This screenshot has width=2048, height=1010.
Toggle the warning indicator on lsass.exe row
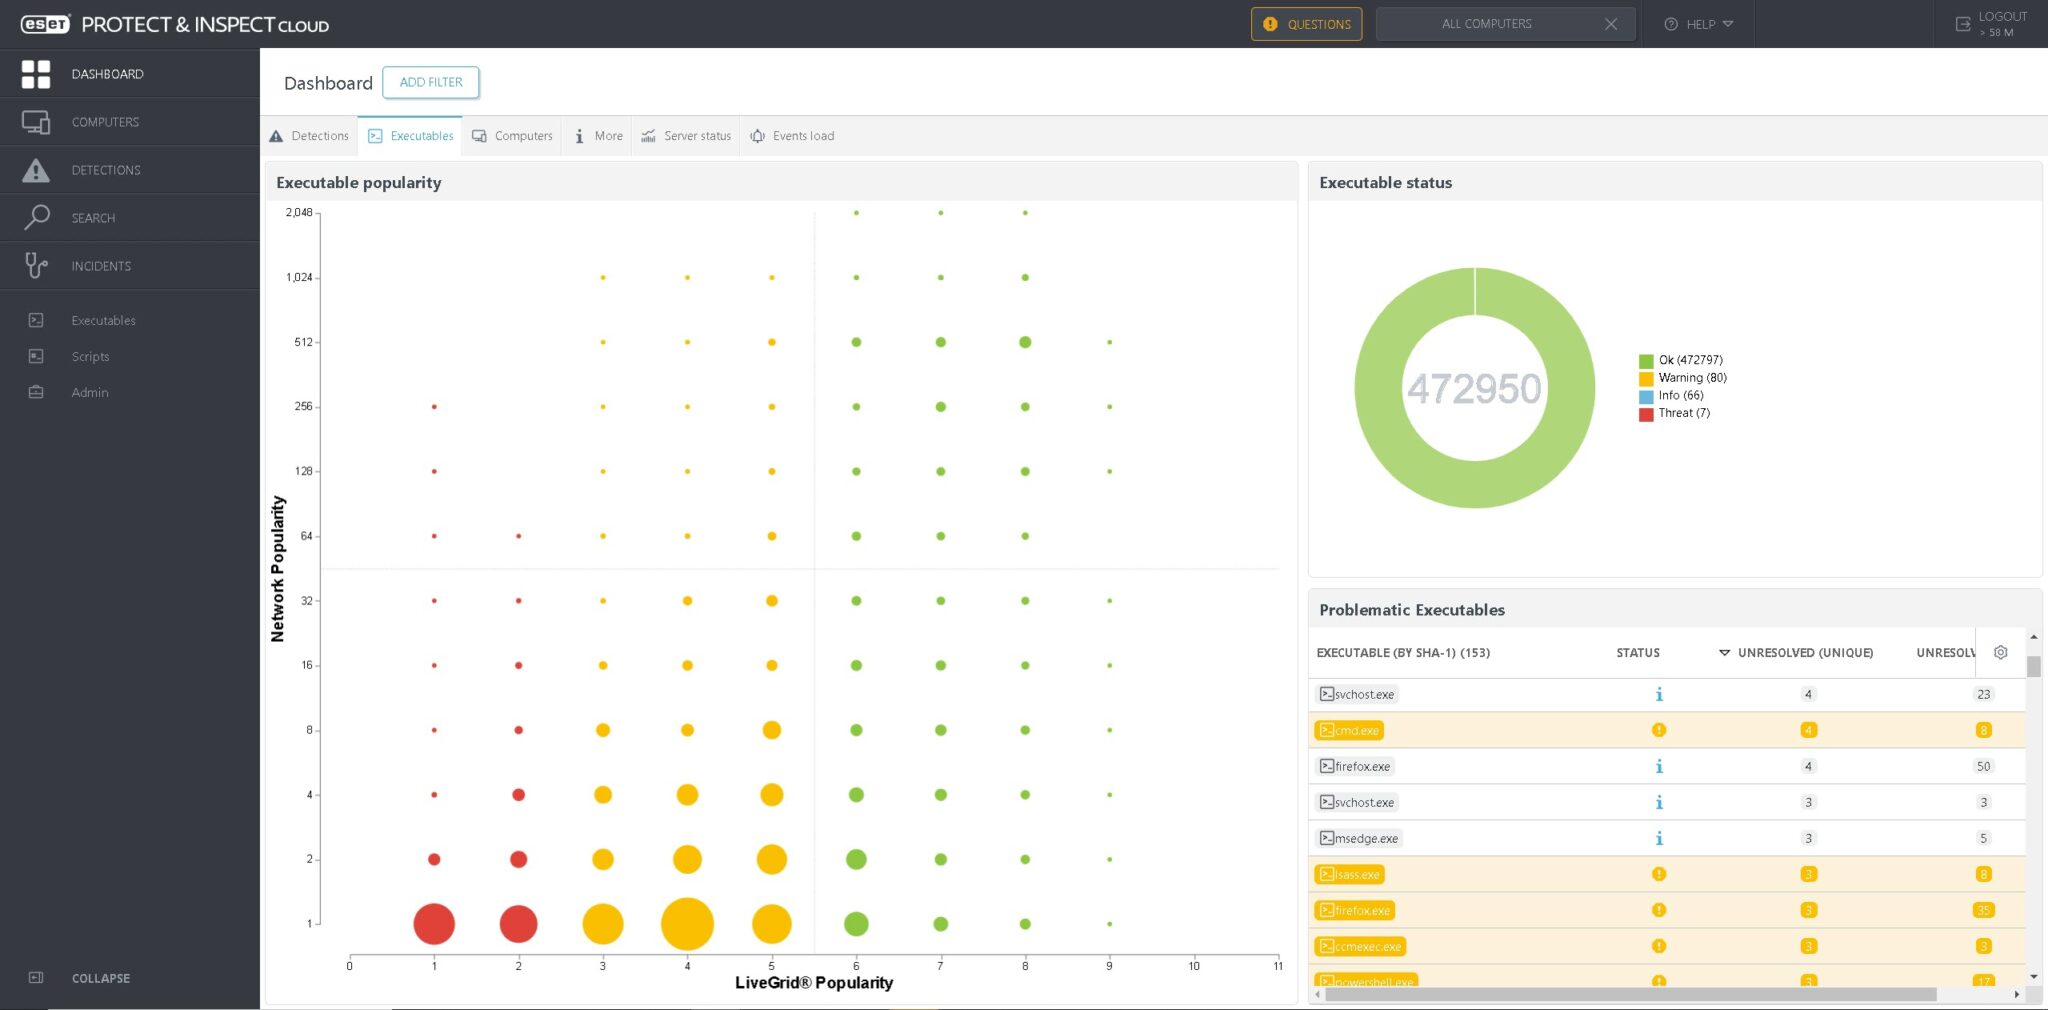1659,873
